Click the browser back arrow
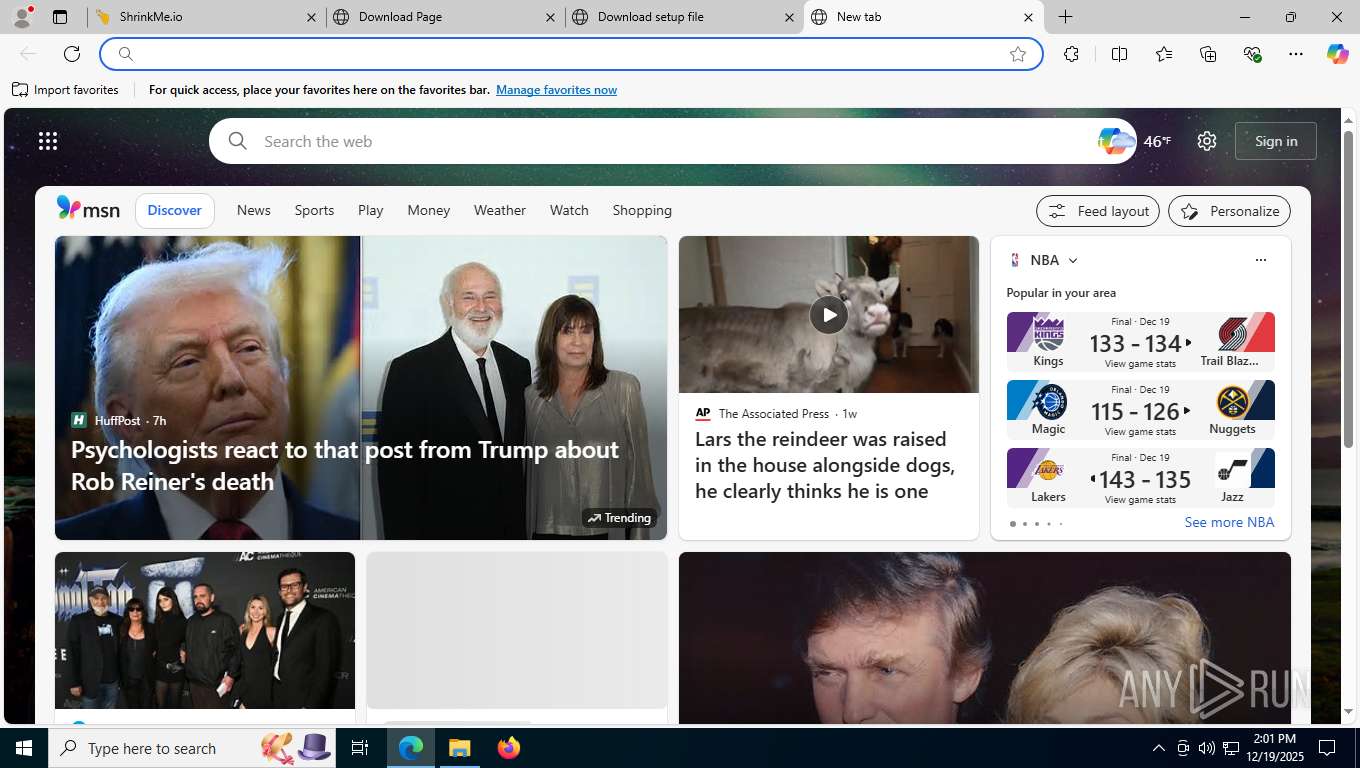The height and width of the screenshot is (768, 1360). [x=28, y=54]
